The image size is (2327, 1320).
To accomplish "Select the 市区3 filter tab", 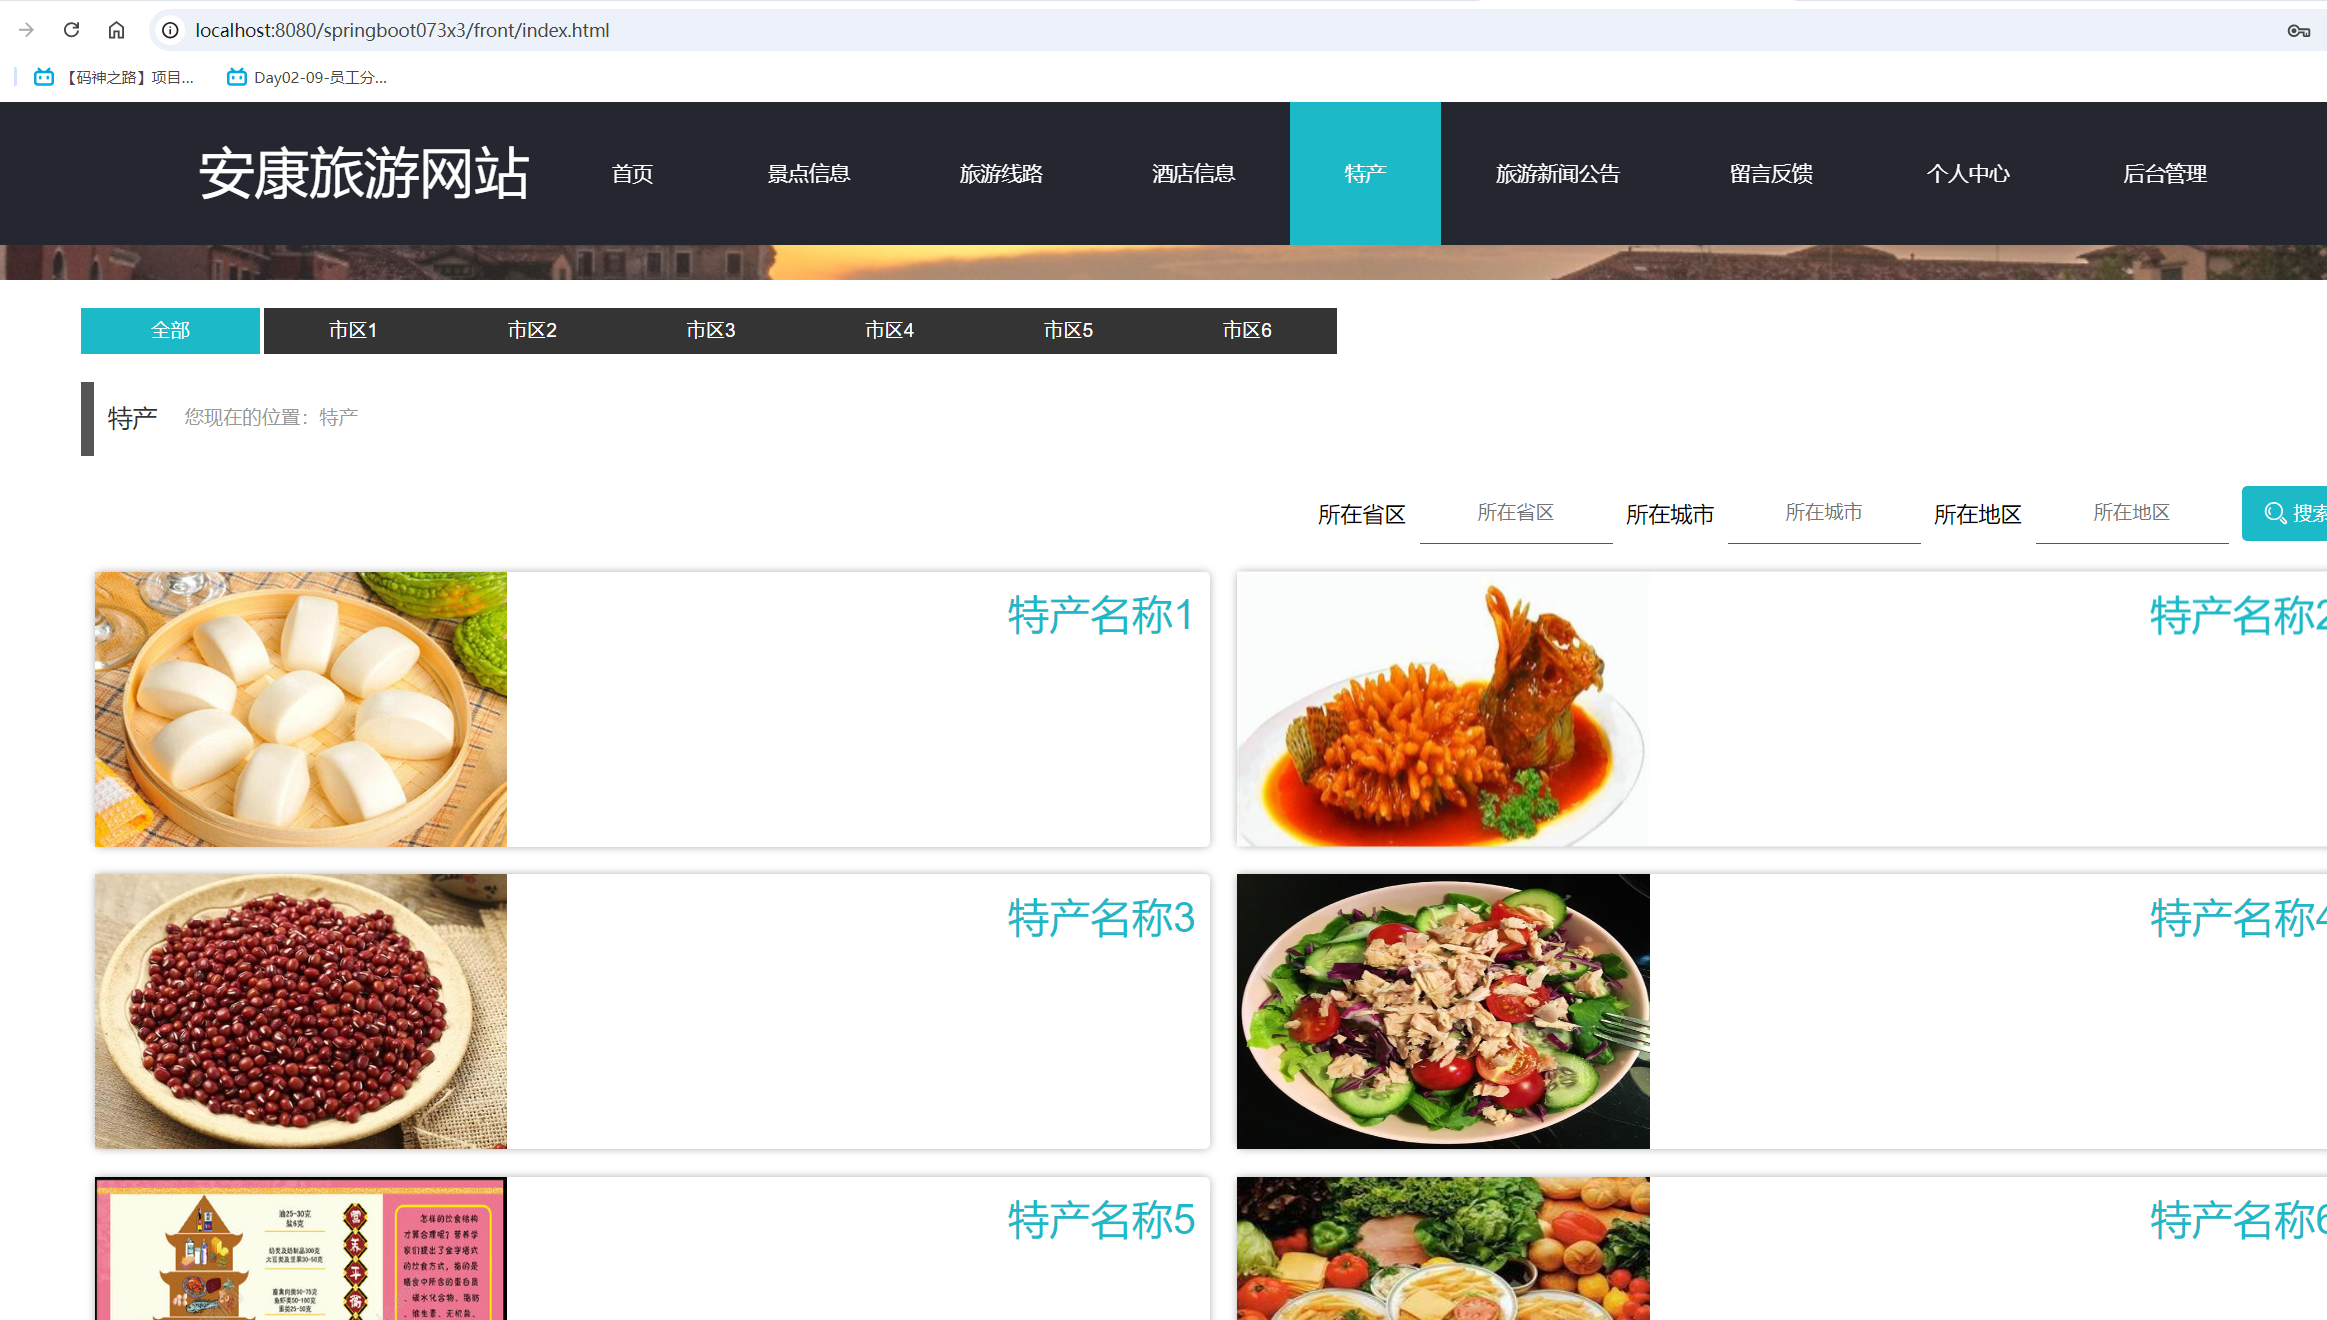I will [711, 330].
